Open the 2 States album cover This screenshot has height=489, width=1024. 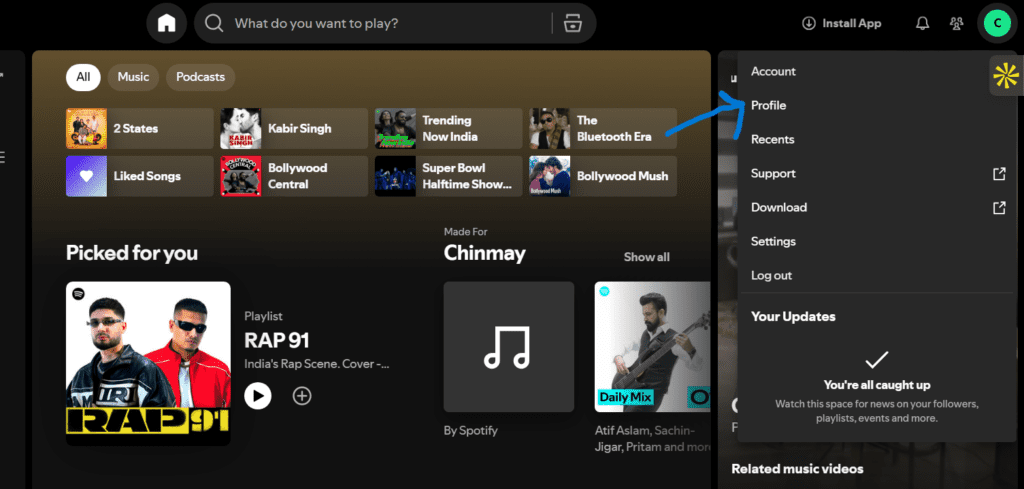(86, 129)
